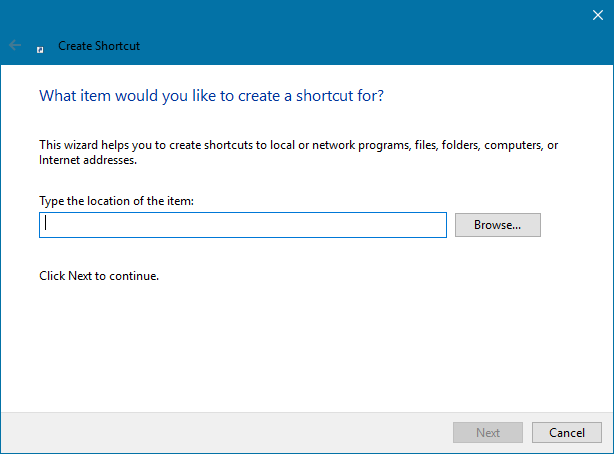
Task: Close the Create Shortcut wizard window
Action: click(x=597, y=13)
